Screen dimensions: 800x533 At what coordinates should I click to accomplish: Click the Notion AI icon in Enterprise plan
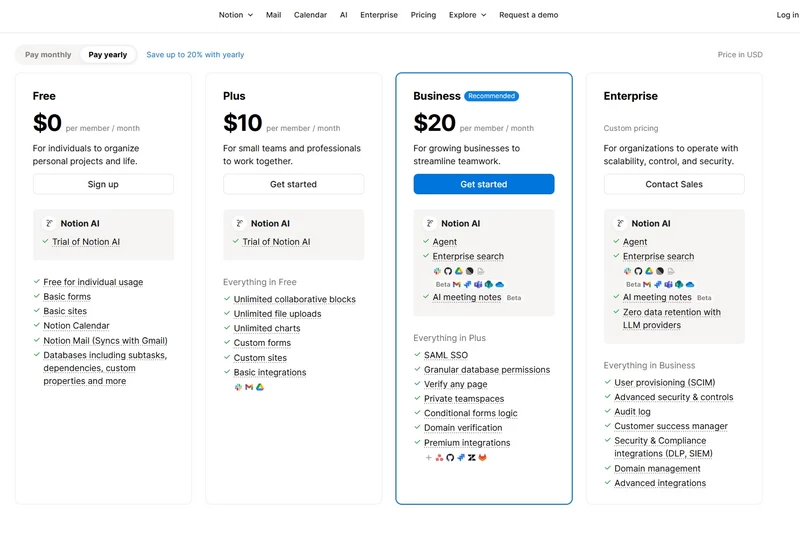[x=620, y=223]
